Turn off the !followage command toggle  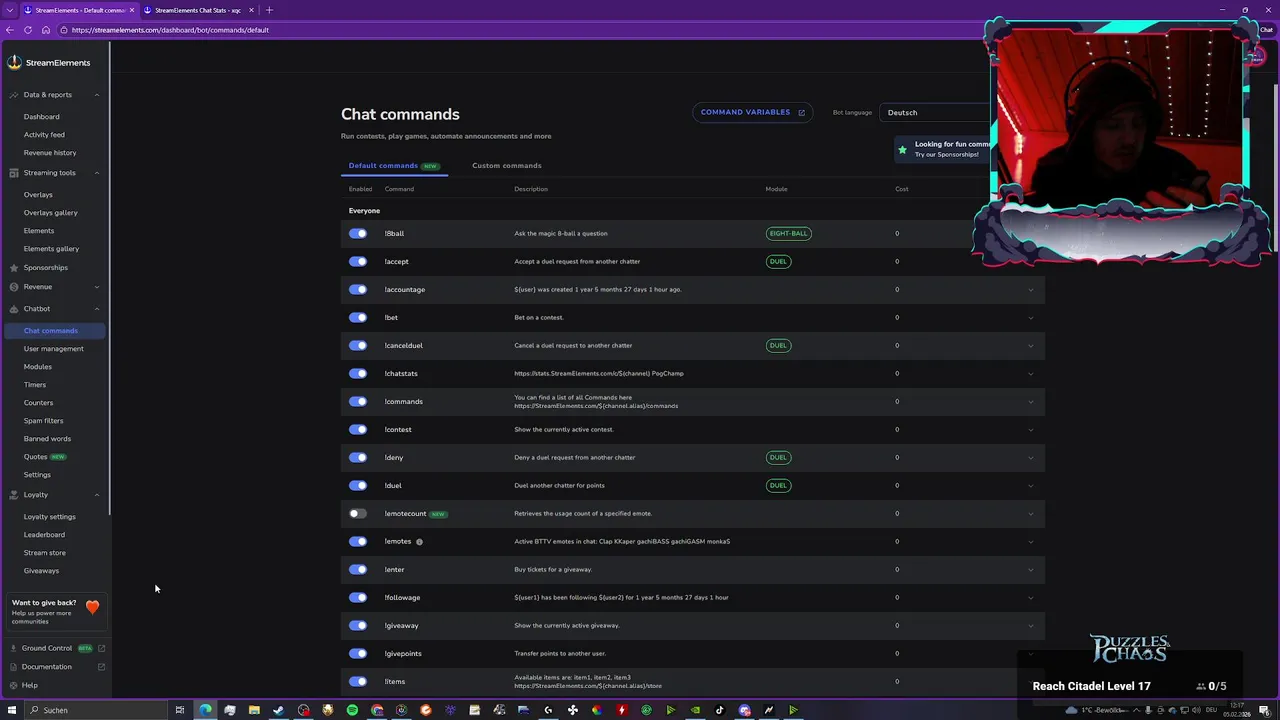358,598
